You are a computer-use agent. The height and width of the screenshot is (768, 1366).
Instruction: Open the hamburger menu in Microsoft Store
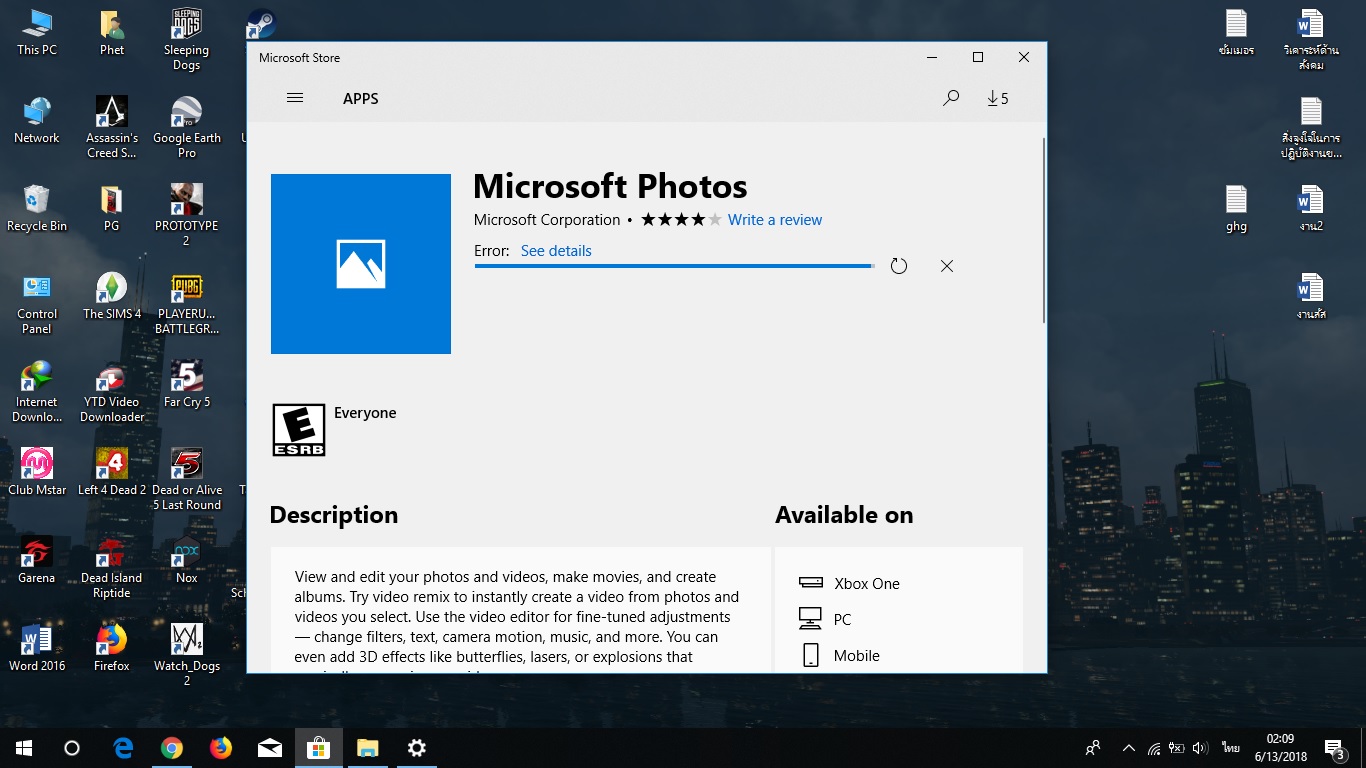(294, 98)
